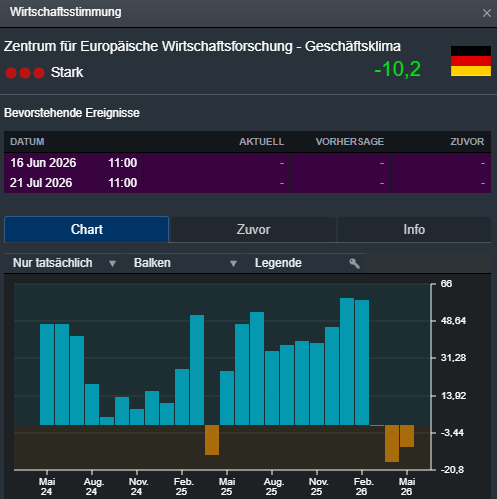
Task: Click the DATUM column header
Action: 27,142
